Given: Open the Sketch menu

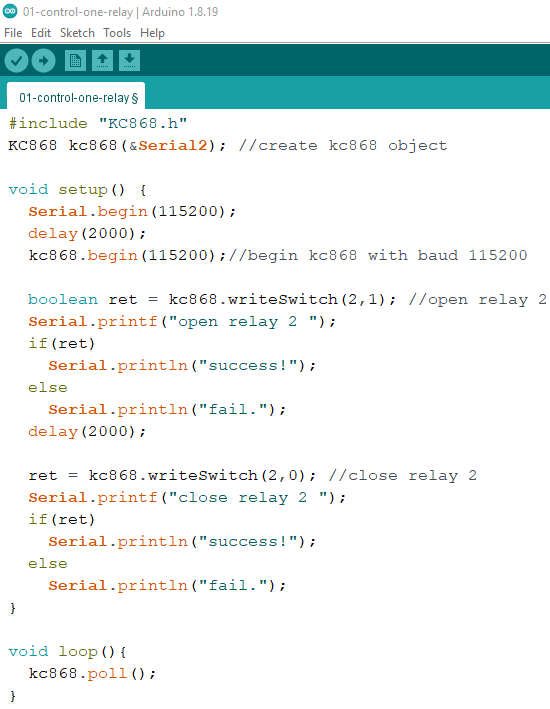Looking at the screenshot, I should click(77, 33).
